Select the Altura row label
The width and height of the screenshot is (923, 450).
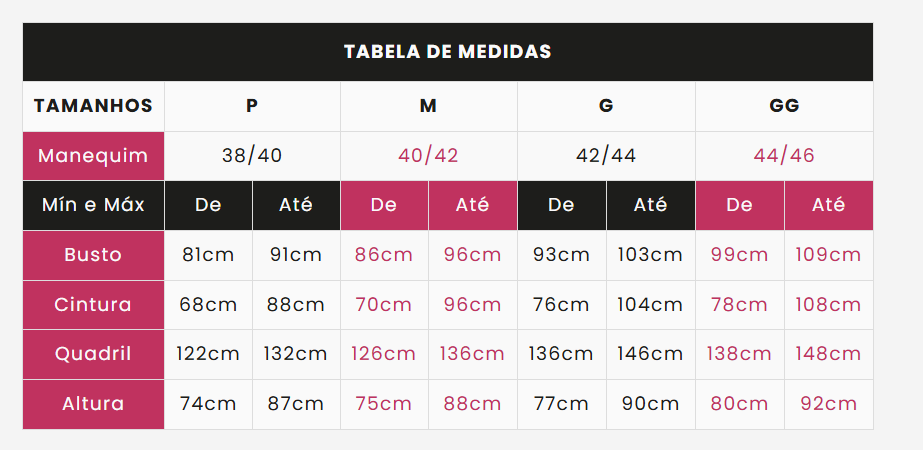[93, 404]
